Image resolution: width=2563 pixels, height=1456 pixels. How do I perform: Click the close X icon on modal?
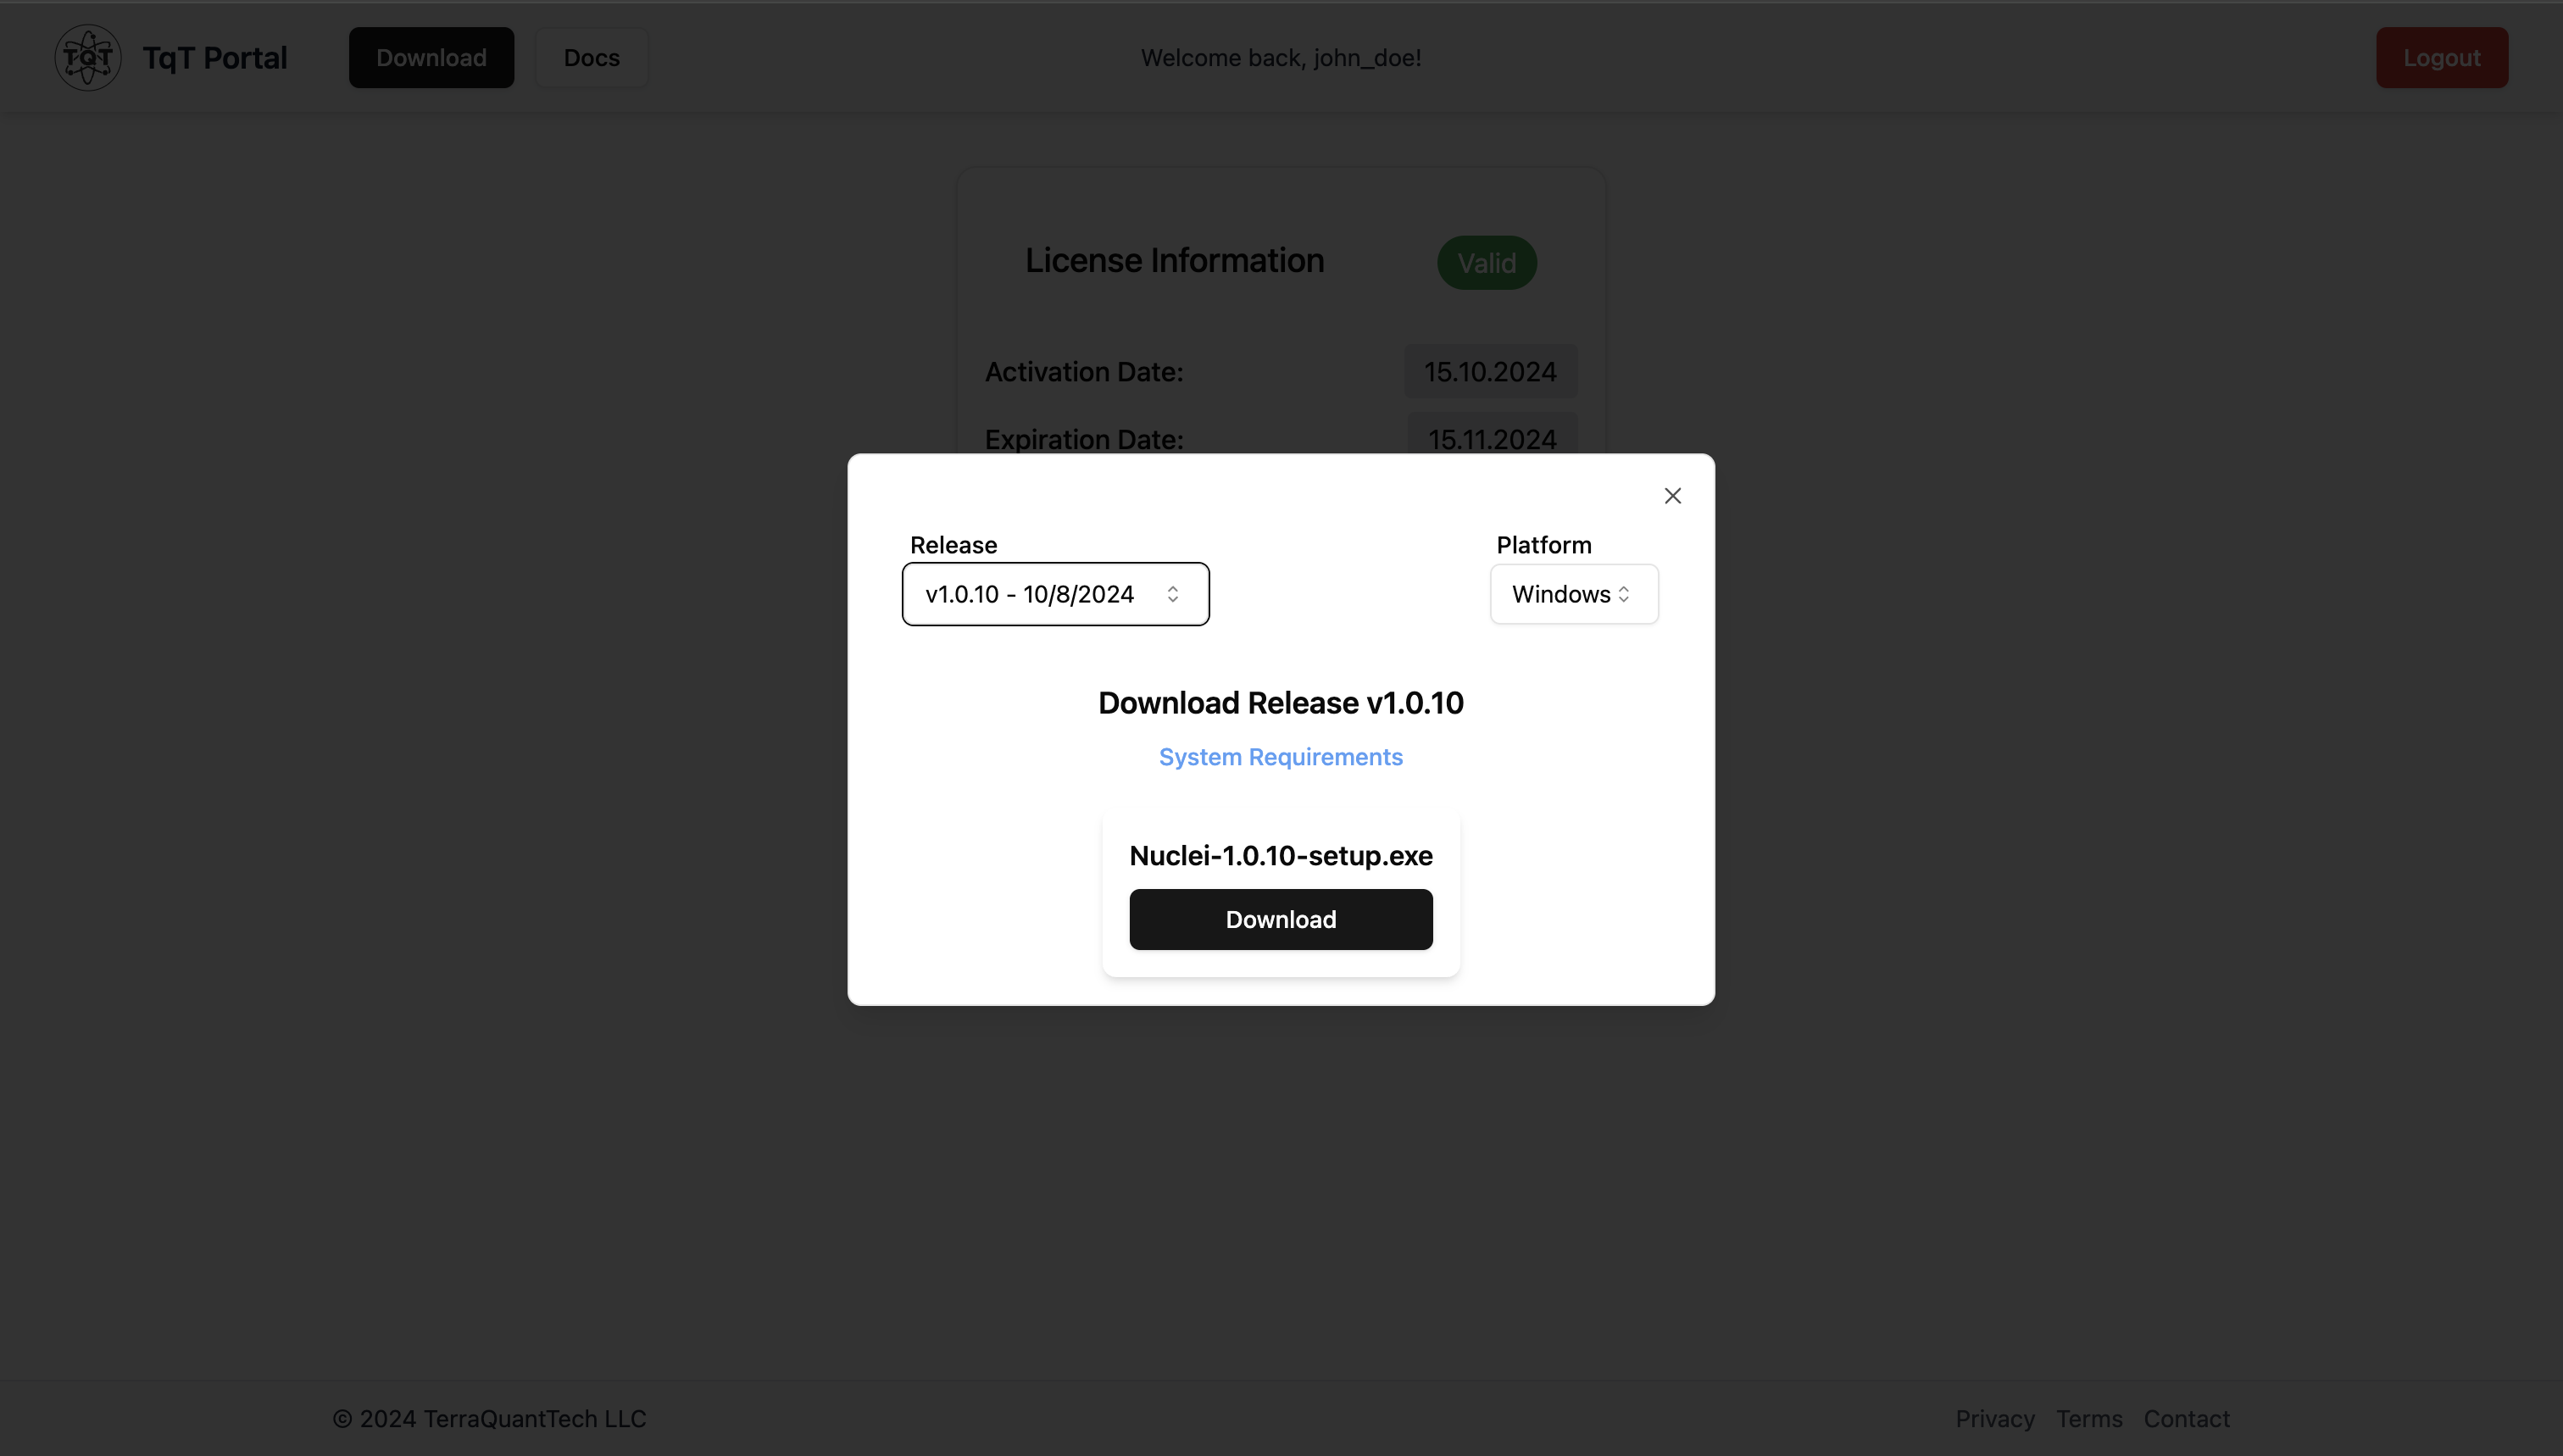point(1671,497)
